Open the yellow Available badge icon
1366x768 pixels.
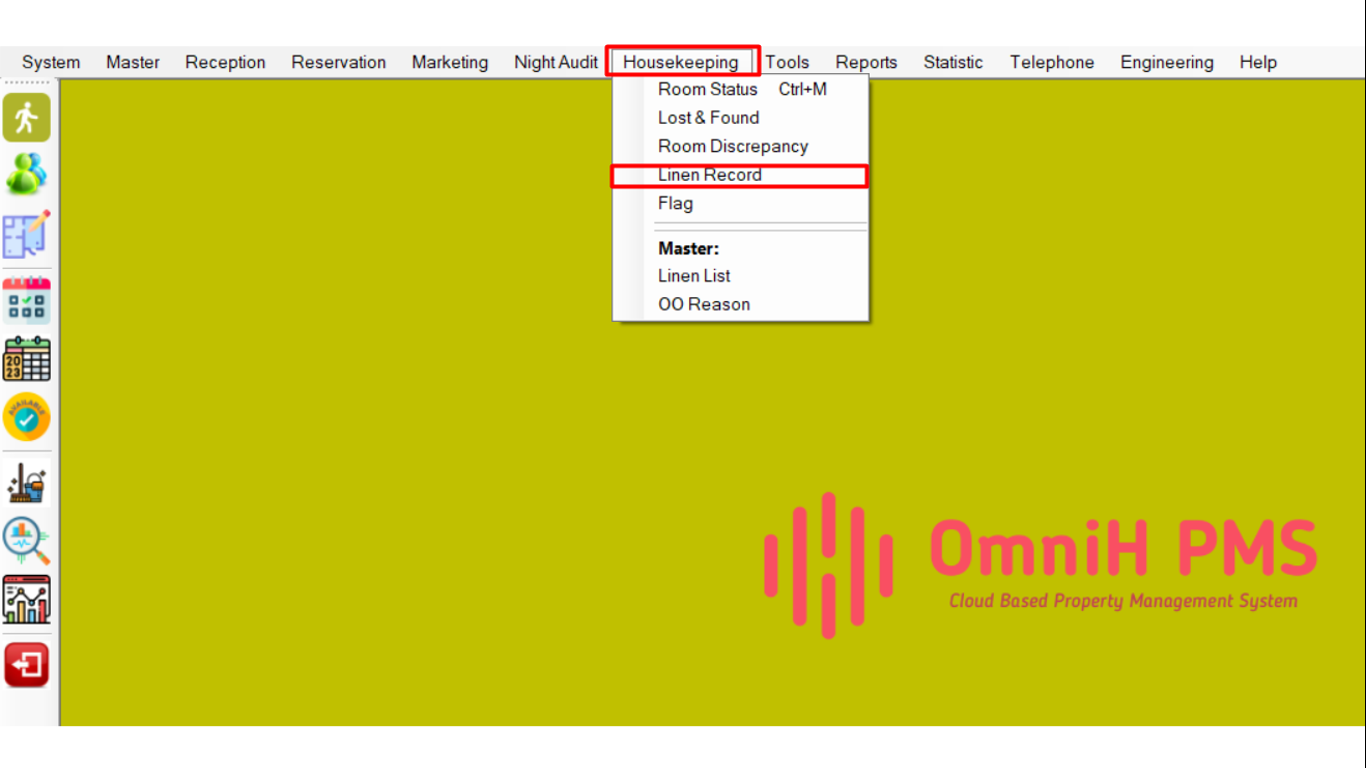27,418
